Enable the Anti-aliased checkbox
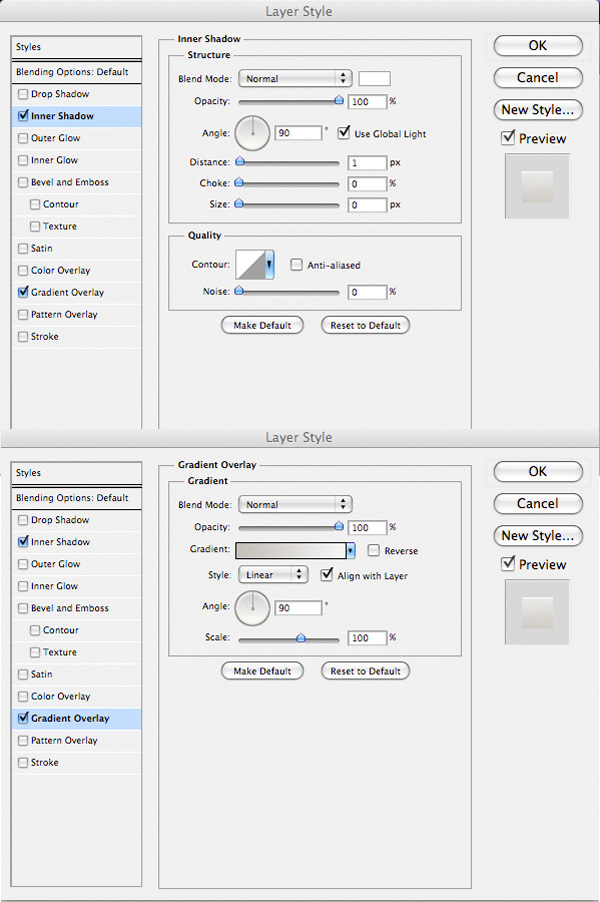Image resolution: width=600 pixels, height=902 pixels. pyautogui.click(x=296, y=265)
